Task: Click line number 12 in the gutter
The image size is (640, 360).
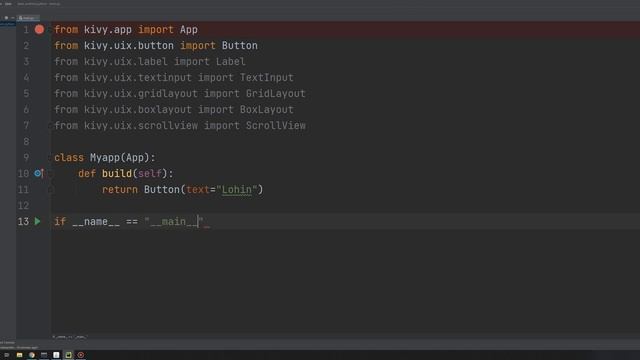Action: (x=23, y=205)
